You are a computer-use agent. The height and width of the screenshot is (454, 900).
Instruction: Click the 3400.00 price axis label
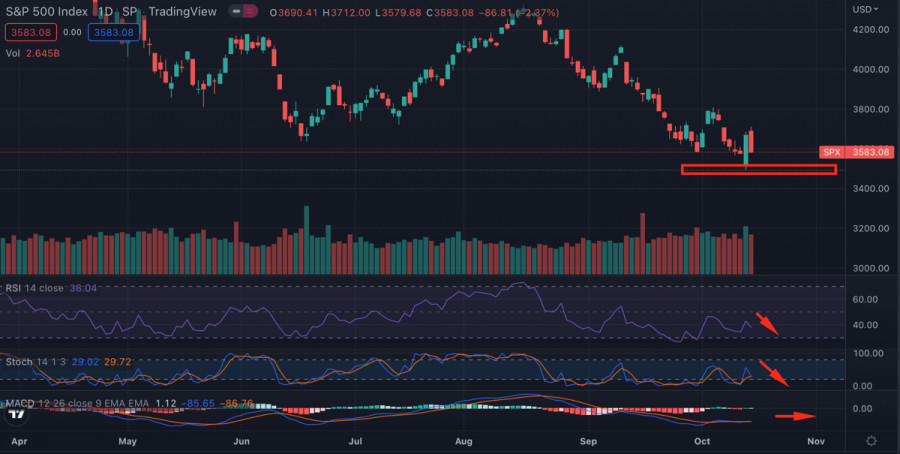[870, 189]
